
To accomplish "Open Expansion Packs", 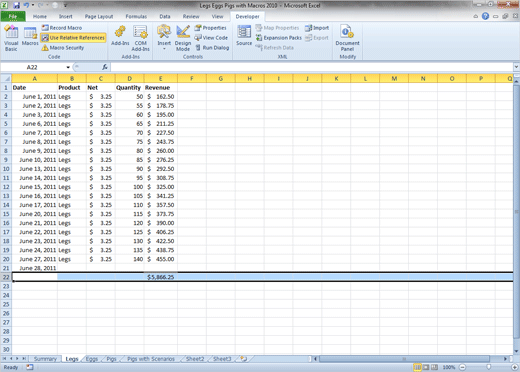I will point(279,38).
